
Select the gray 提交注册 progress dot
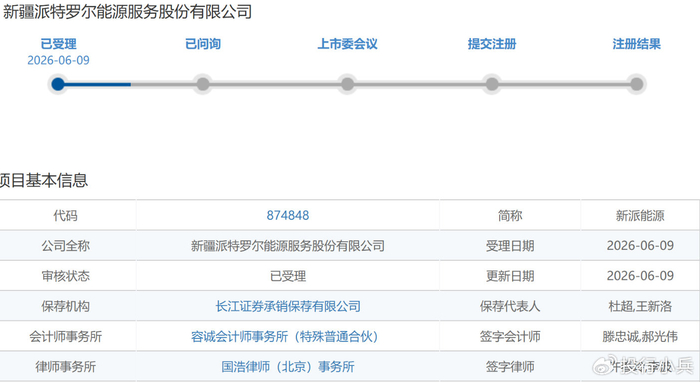[492, 84]
